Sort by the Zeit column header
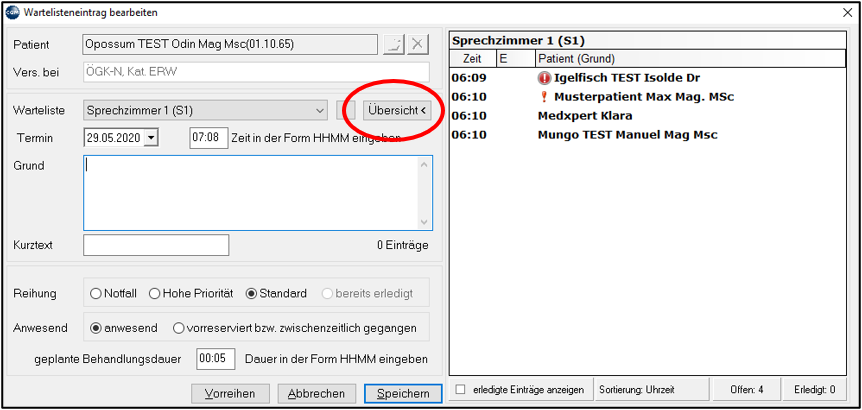 click(473, 58)
